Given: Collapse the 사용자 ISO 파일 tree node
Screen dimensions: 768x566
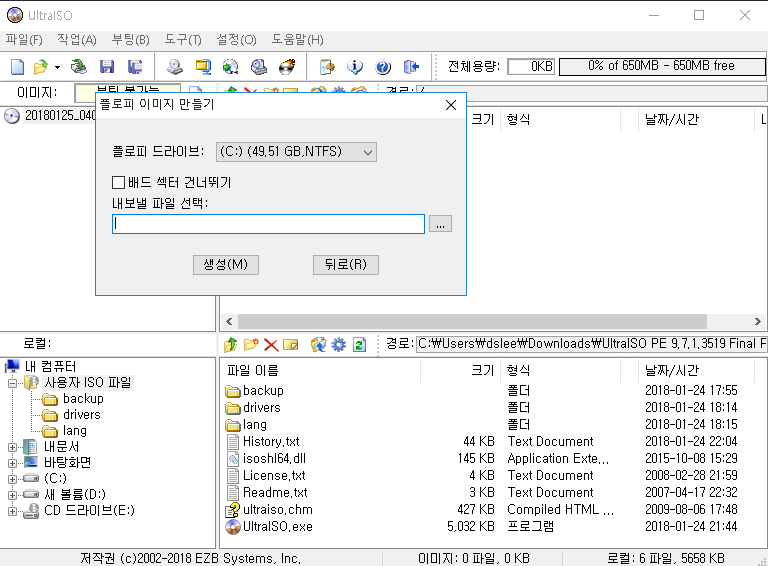Looking at the screenshot, I should 13,383.
